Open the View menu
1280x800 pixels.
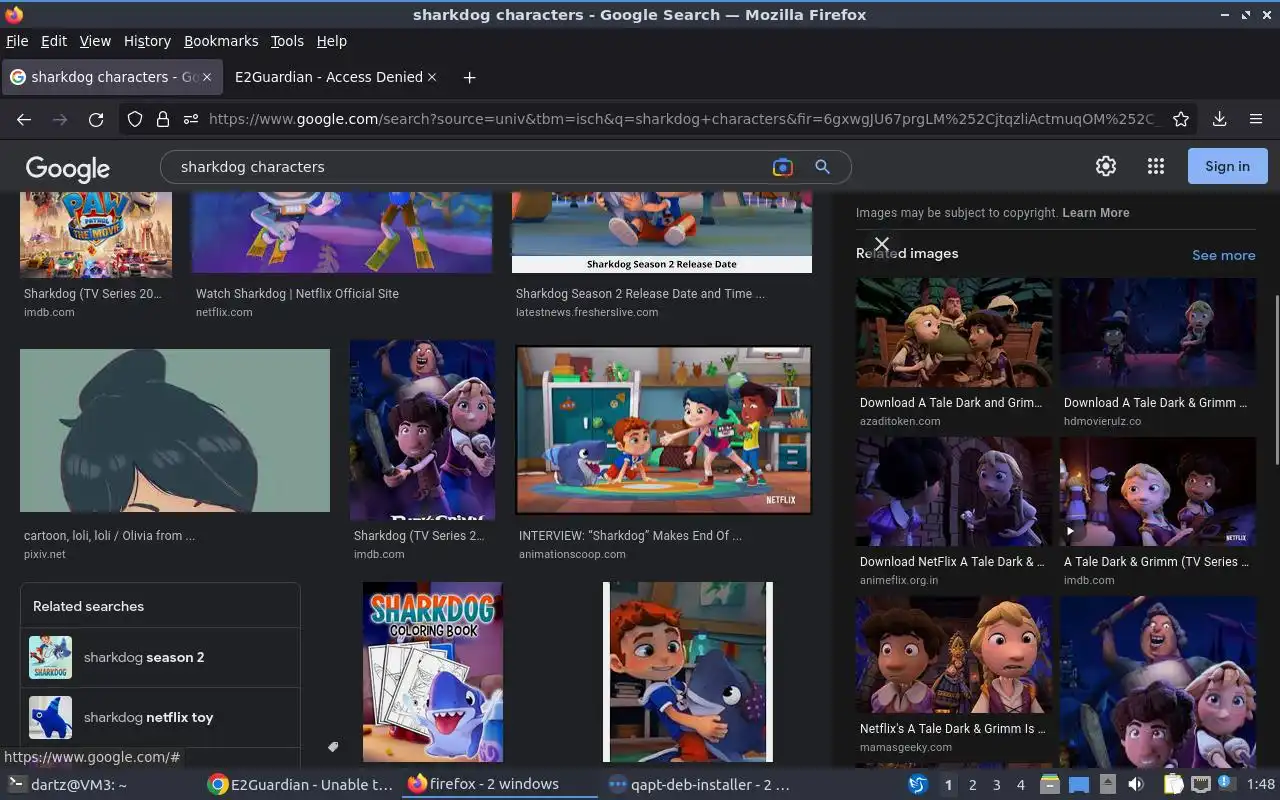click(x=95, y=41)
